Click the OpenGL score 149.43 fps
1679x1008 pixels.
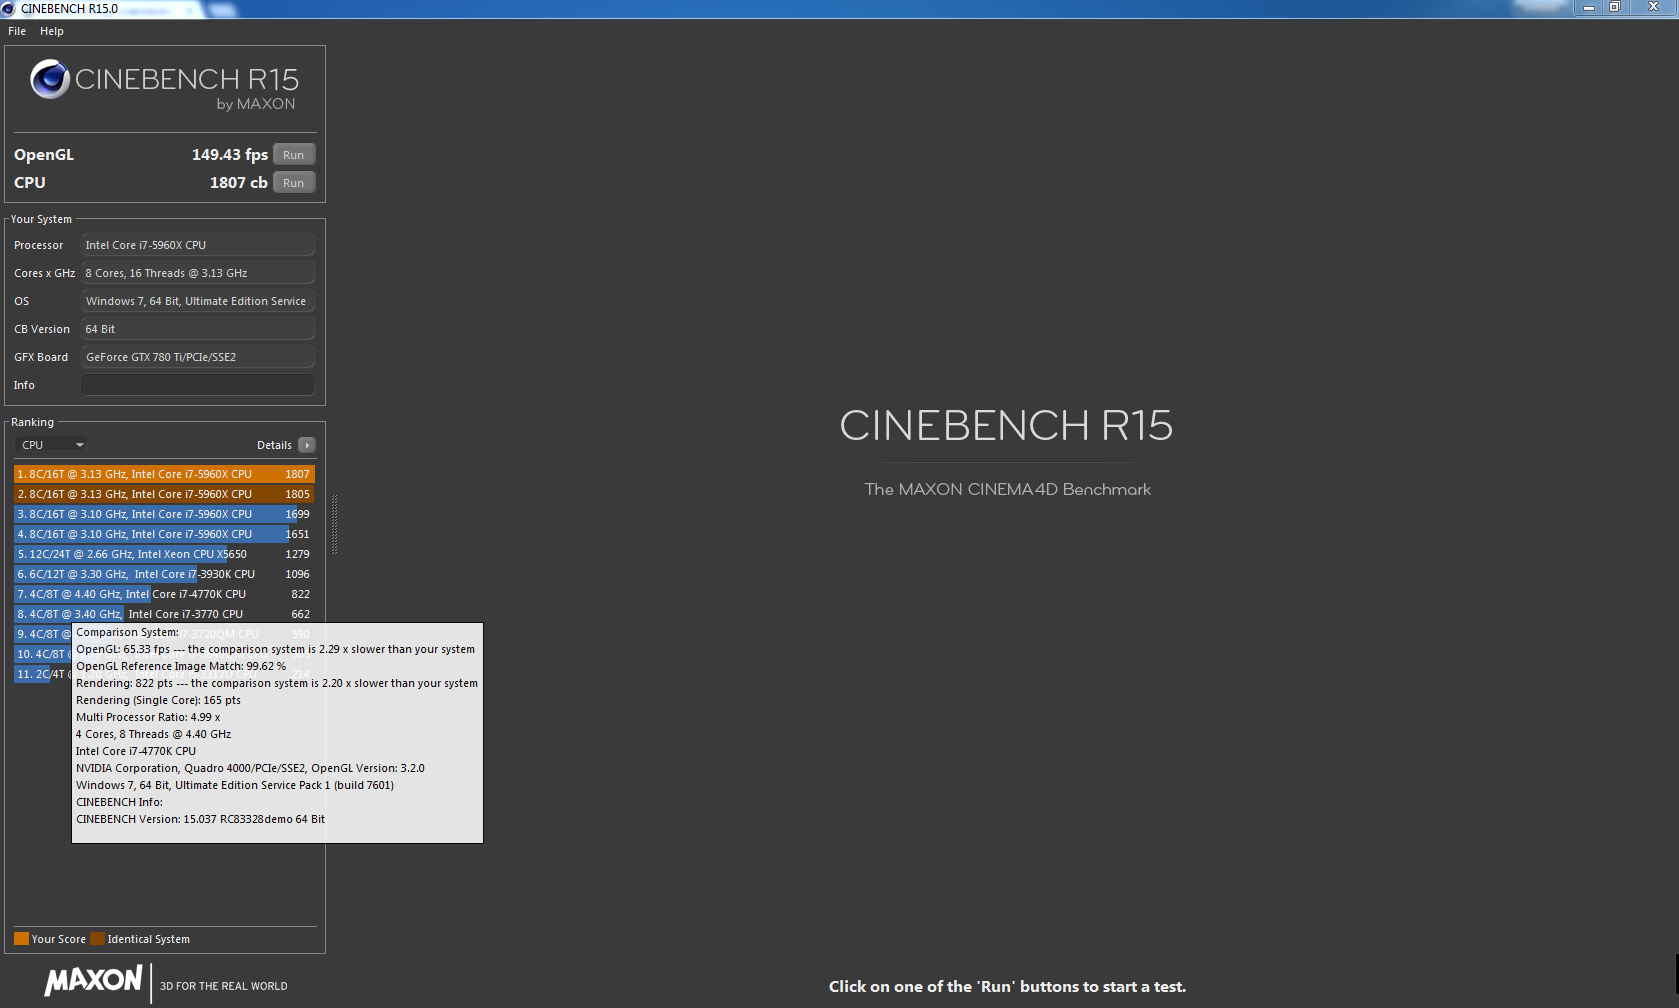click(x=230, y=155)
